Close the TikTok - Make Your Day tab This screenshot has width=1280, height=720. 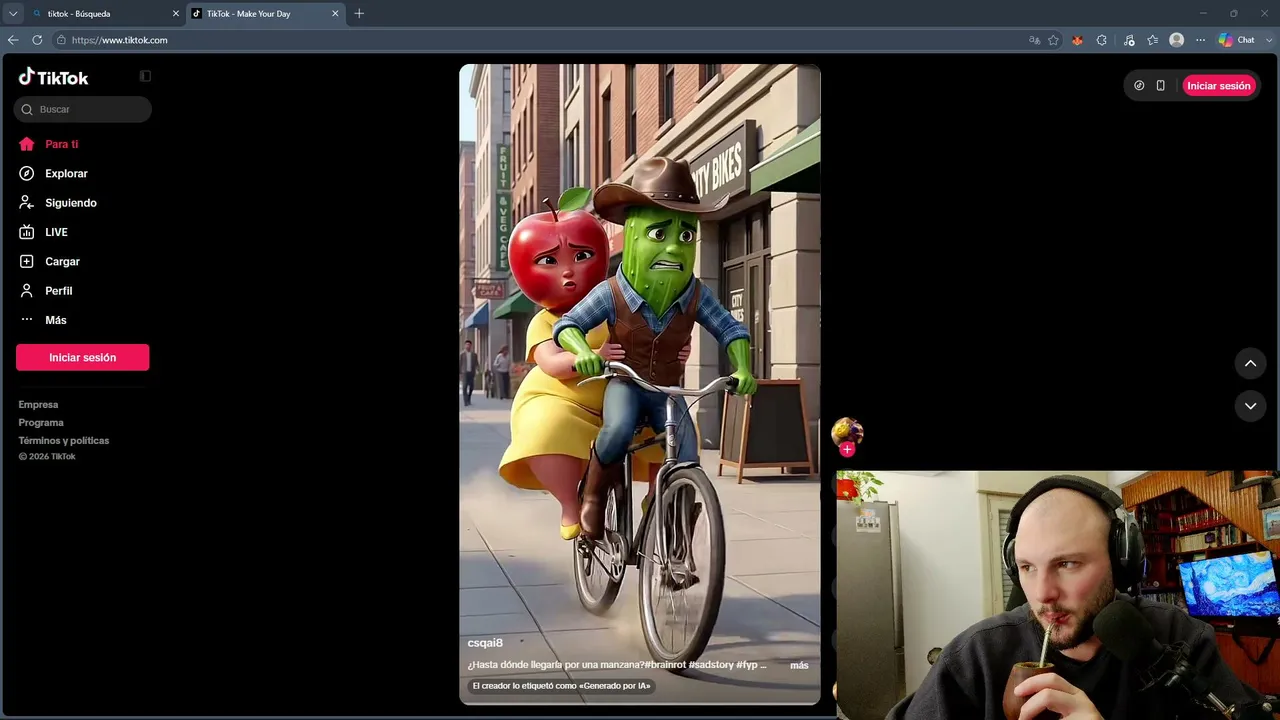tap(335, 14)
